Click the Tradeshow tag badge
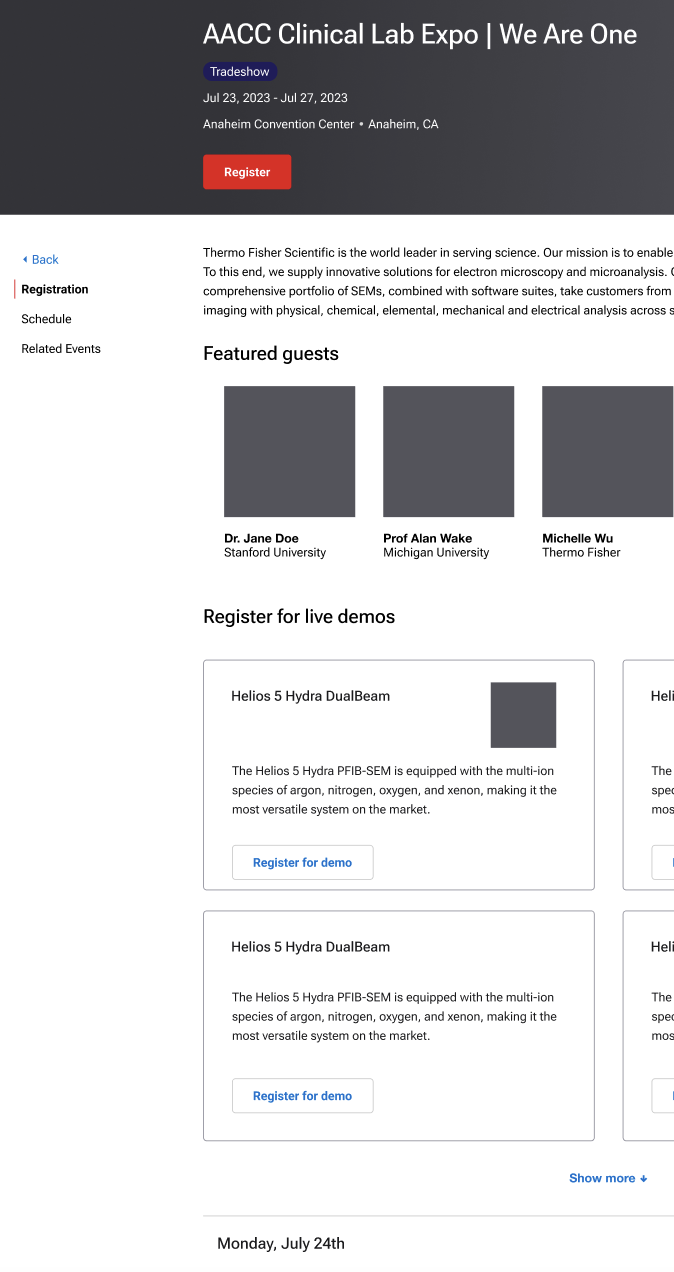674x1272 pixels. [240, 72]
